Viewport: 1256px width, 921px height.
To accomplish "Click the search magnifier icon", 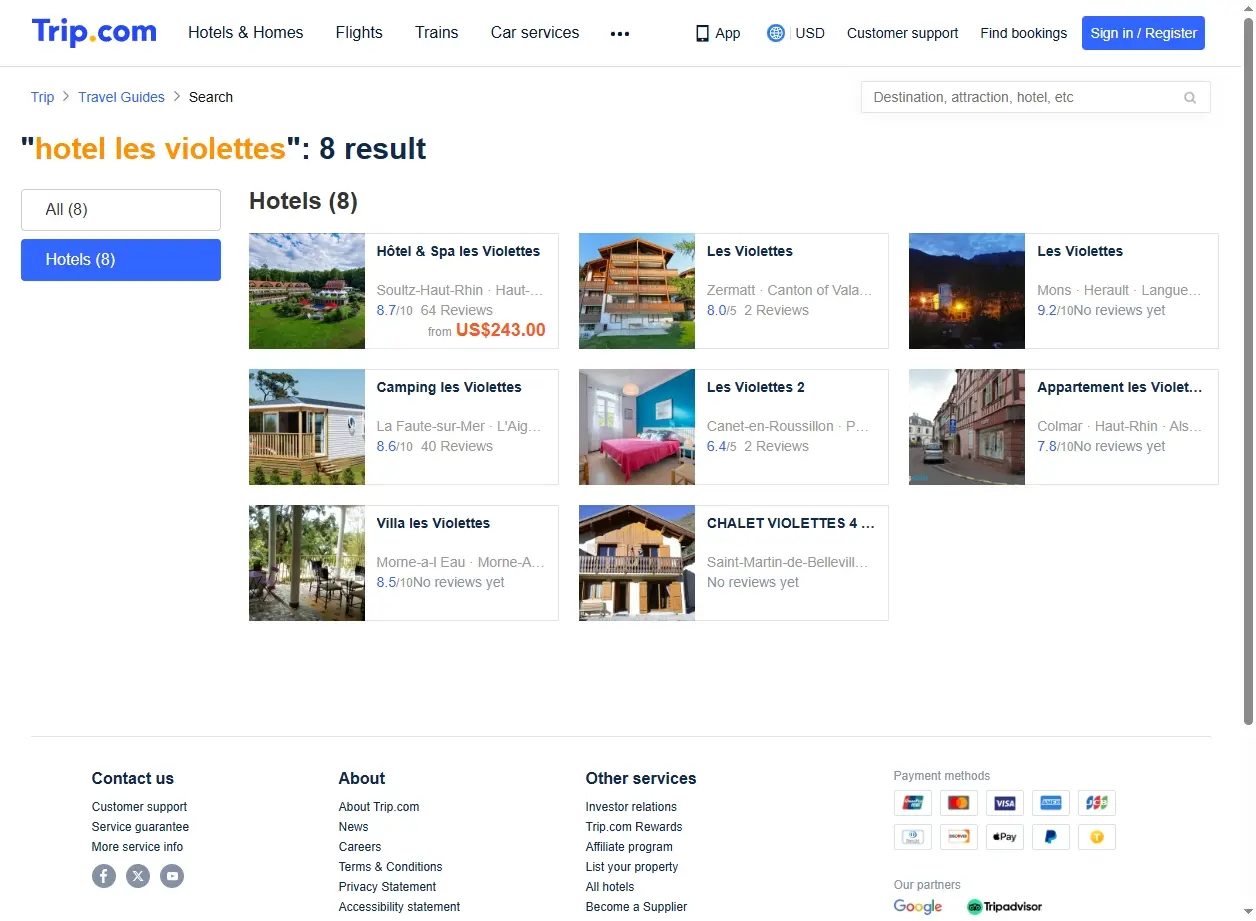I will coord(1190,97).
